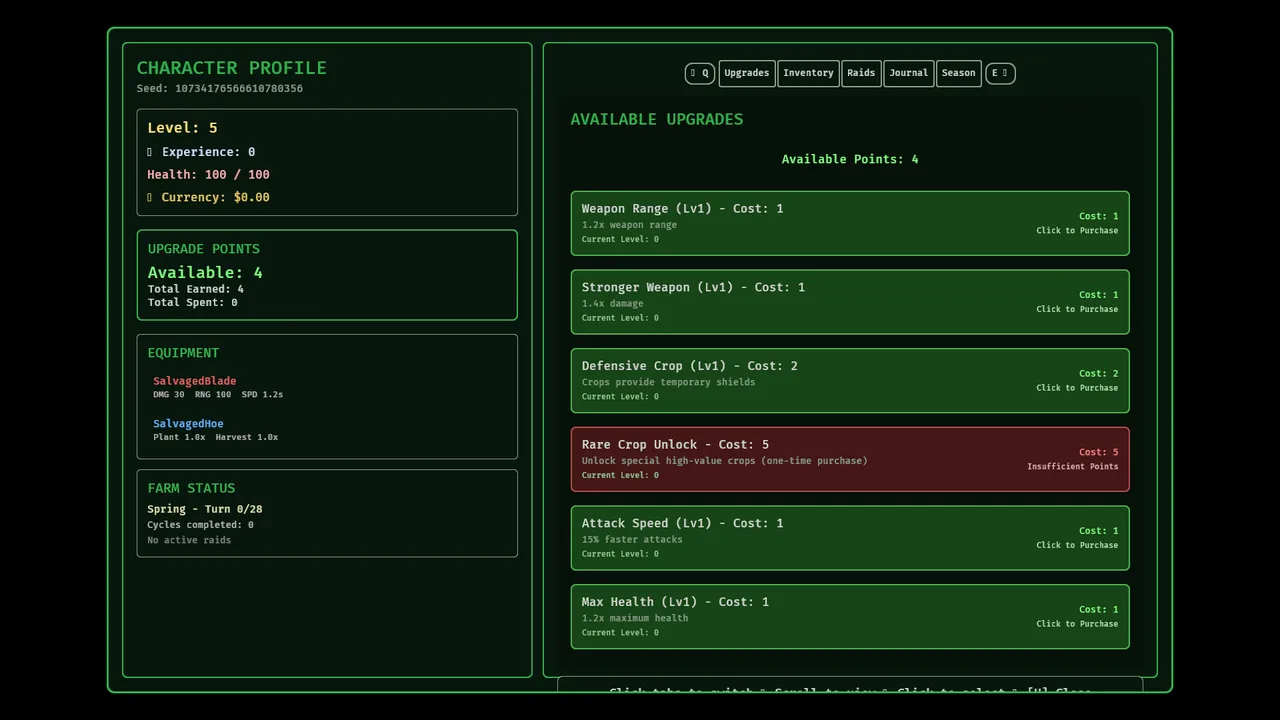Click the SalvagedHoe equipment name
Image resolution: width=1280 pixels, height=720 pixels.
(x=188, y=424)
